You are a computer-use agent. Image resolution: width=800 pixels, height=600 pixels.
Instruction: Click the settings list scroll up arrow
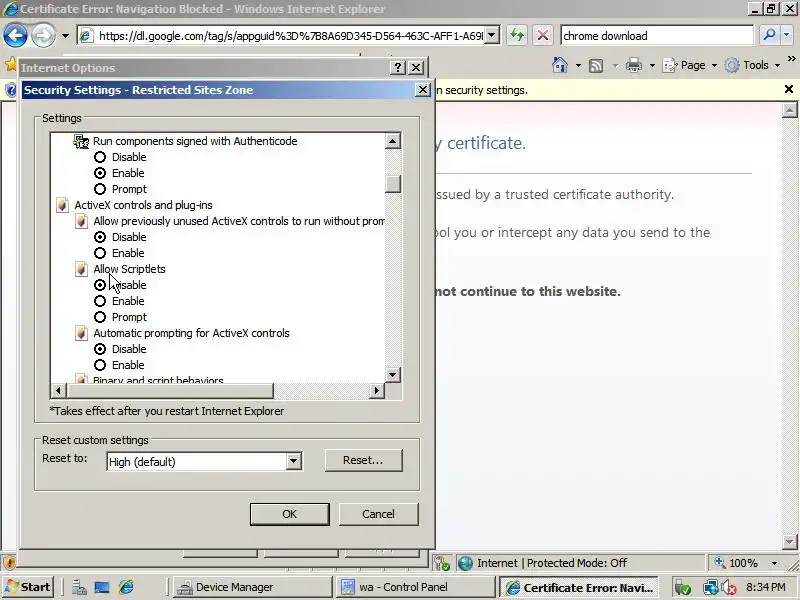pos(393,141)
